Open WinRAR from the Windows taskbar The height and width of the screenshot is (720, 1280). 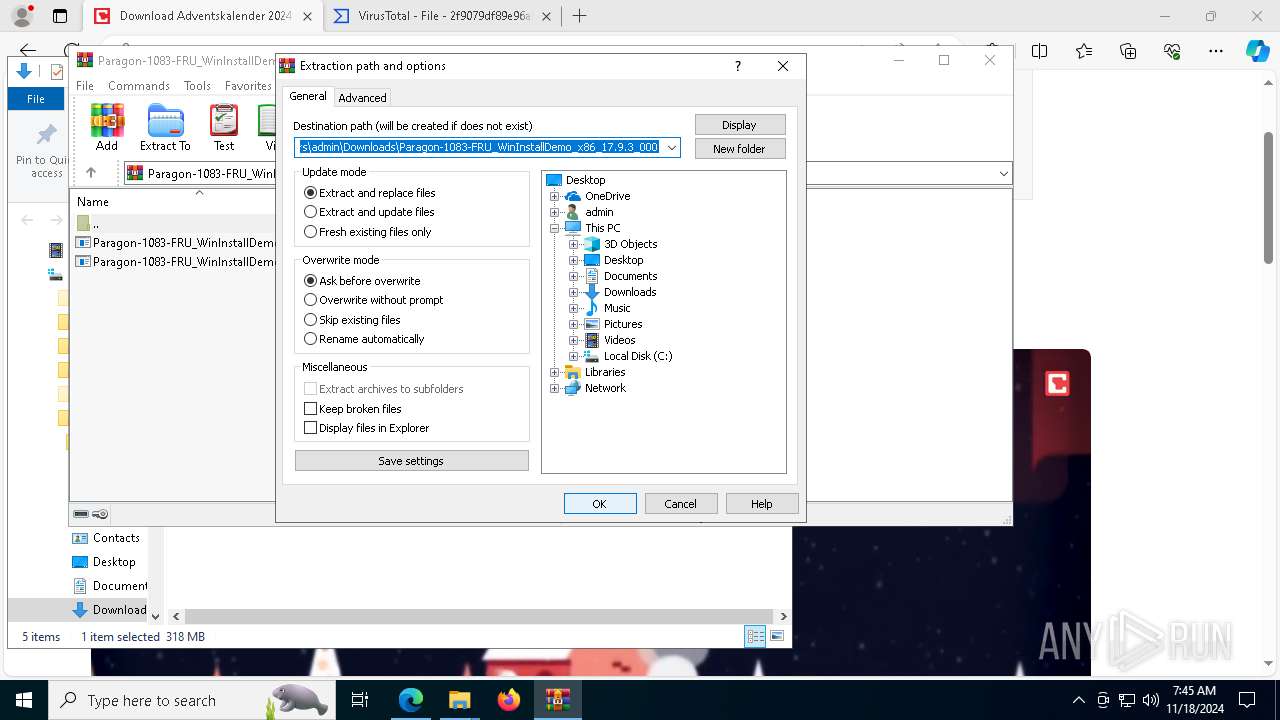557,700
